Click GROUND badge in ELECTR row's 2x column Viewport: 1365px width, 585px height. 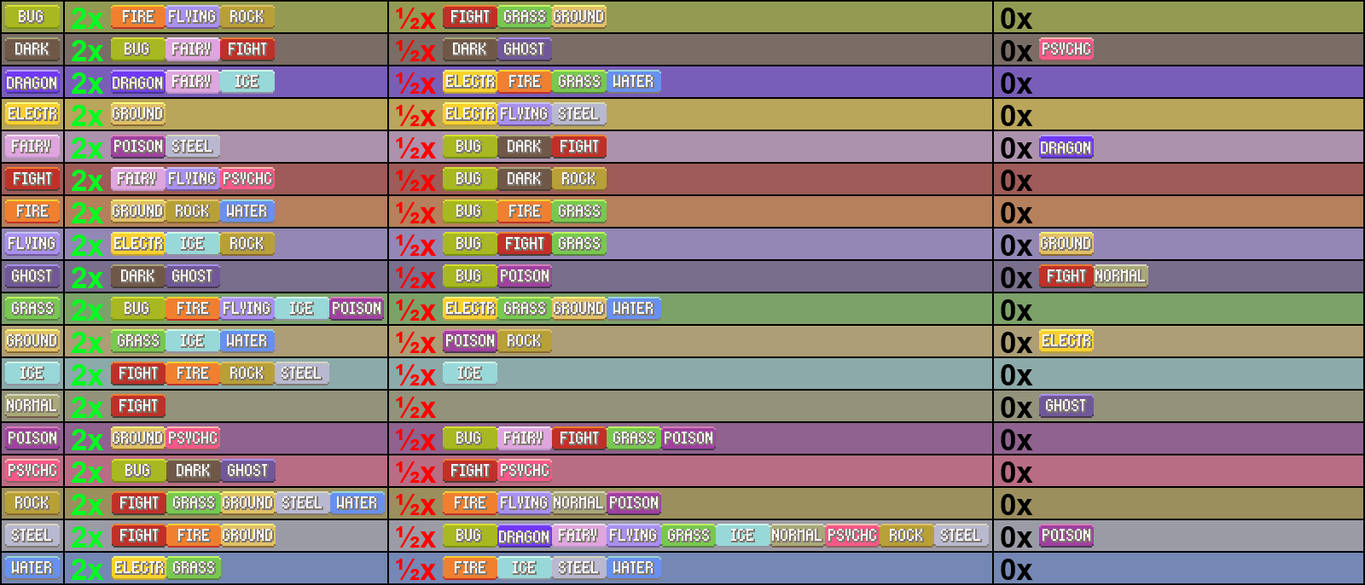138,114
